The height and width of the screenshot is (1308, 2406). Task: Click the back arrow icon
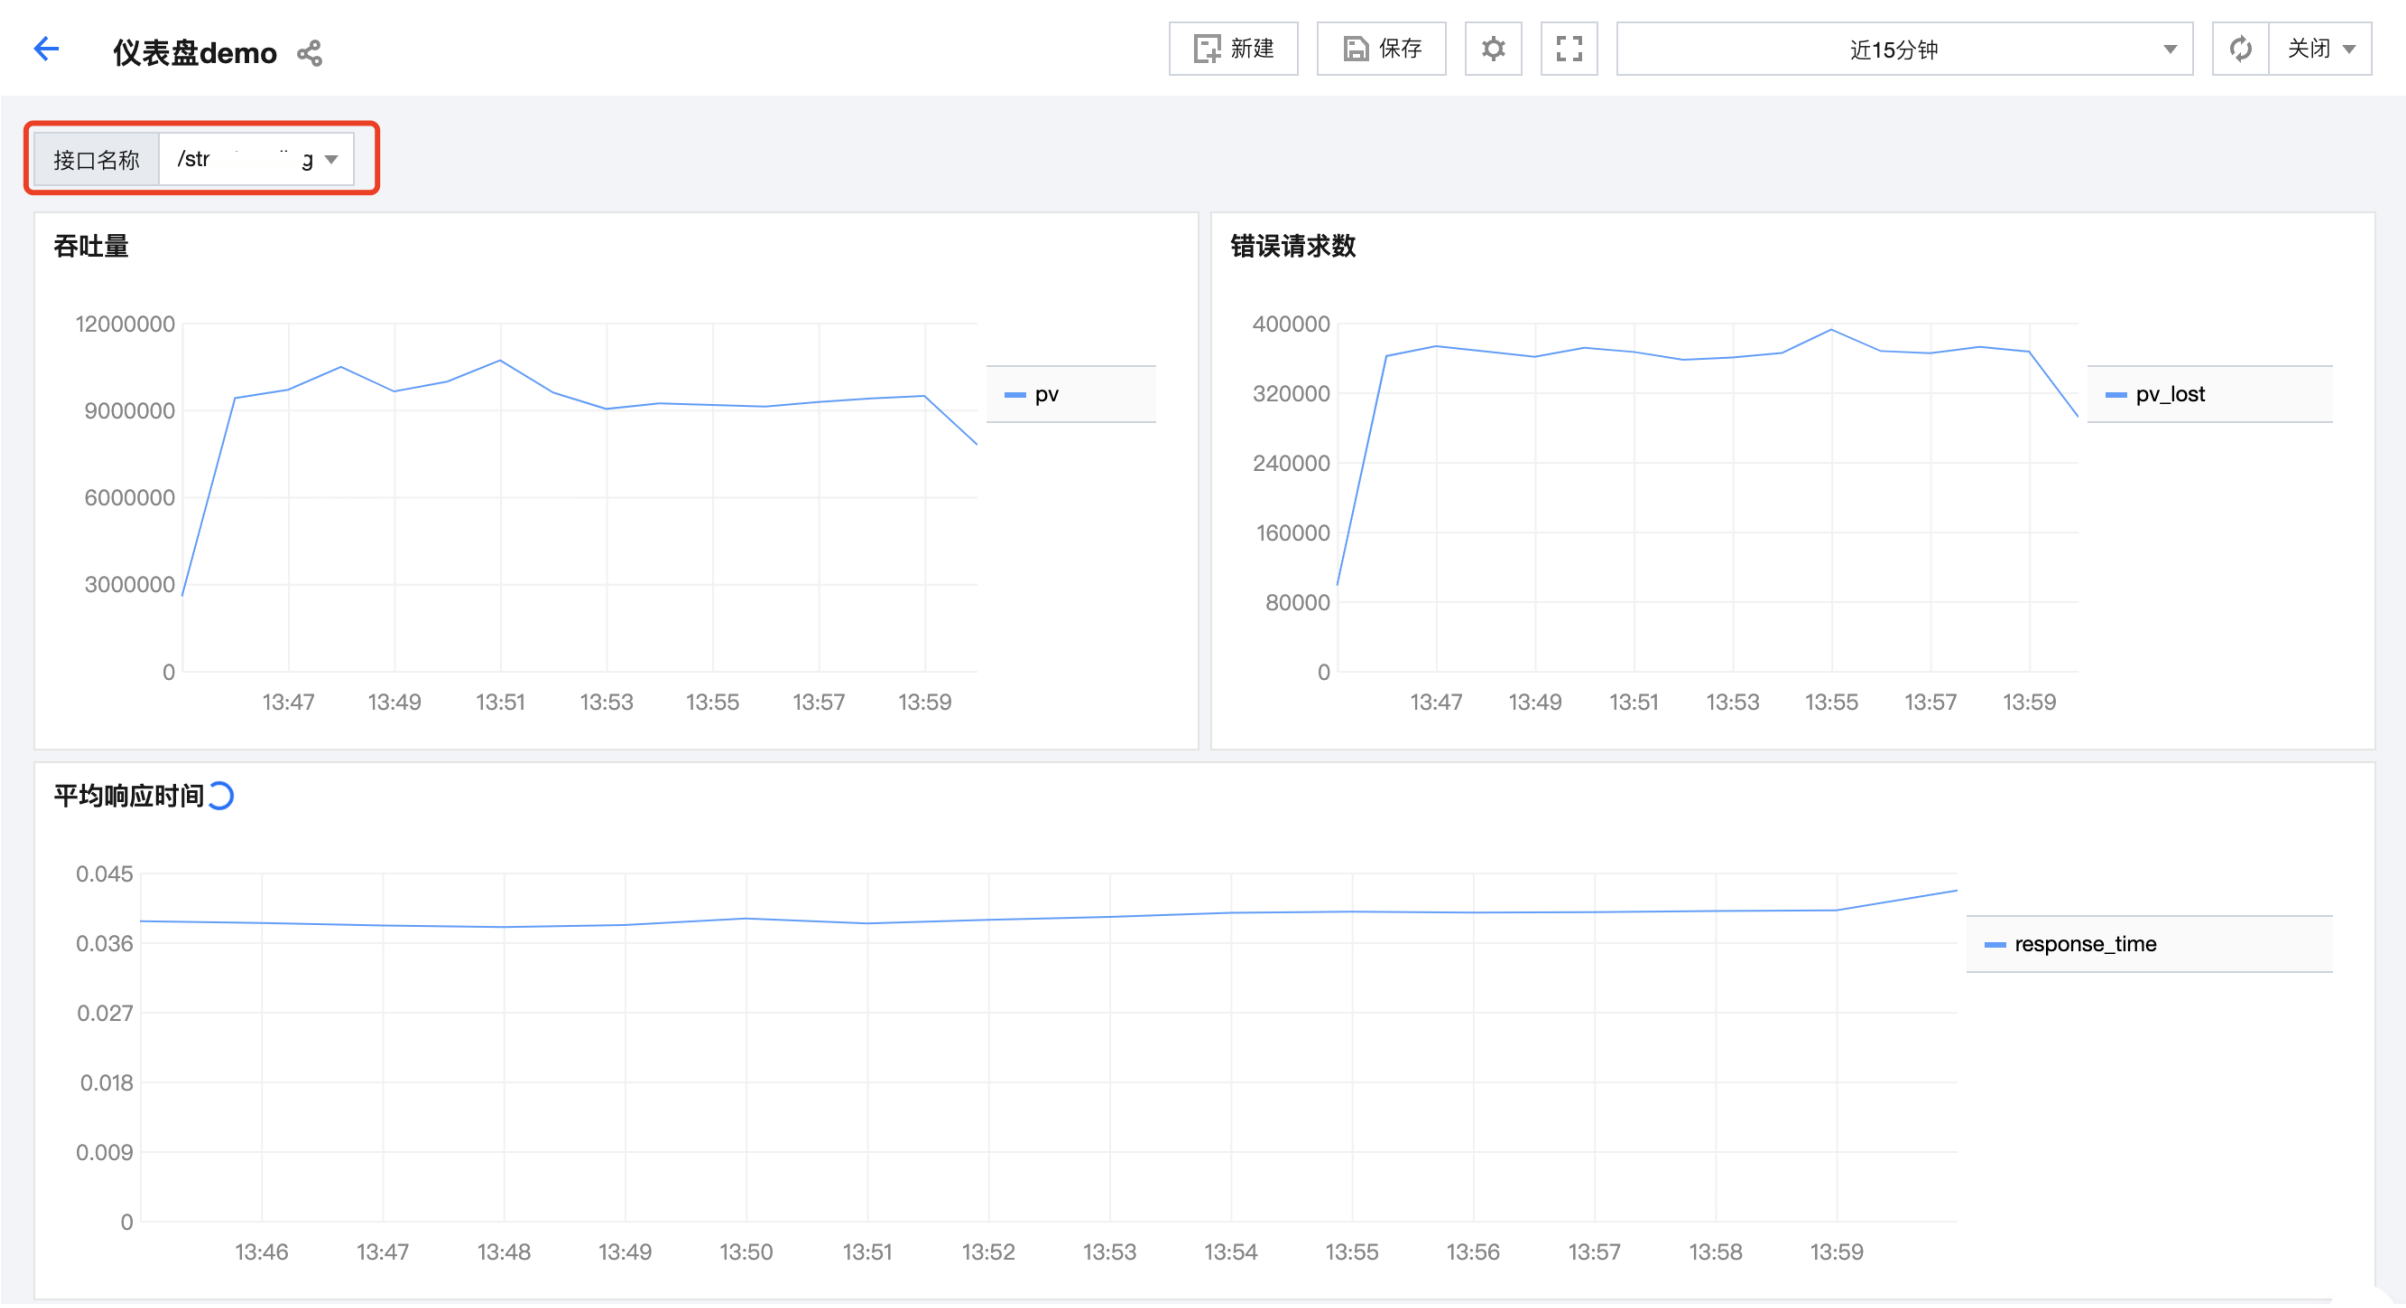46,49
